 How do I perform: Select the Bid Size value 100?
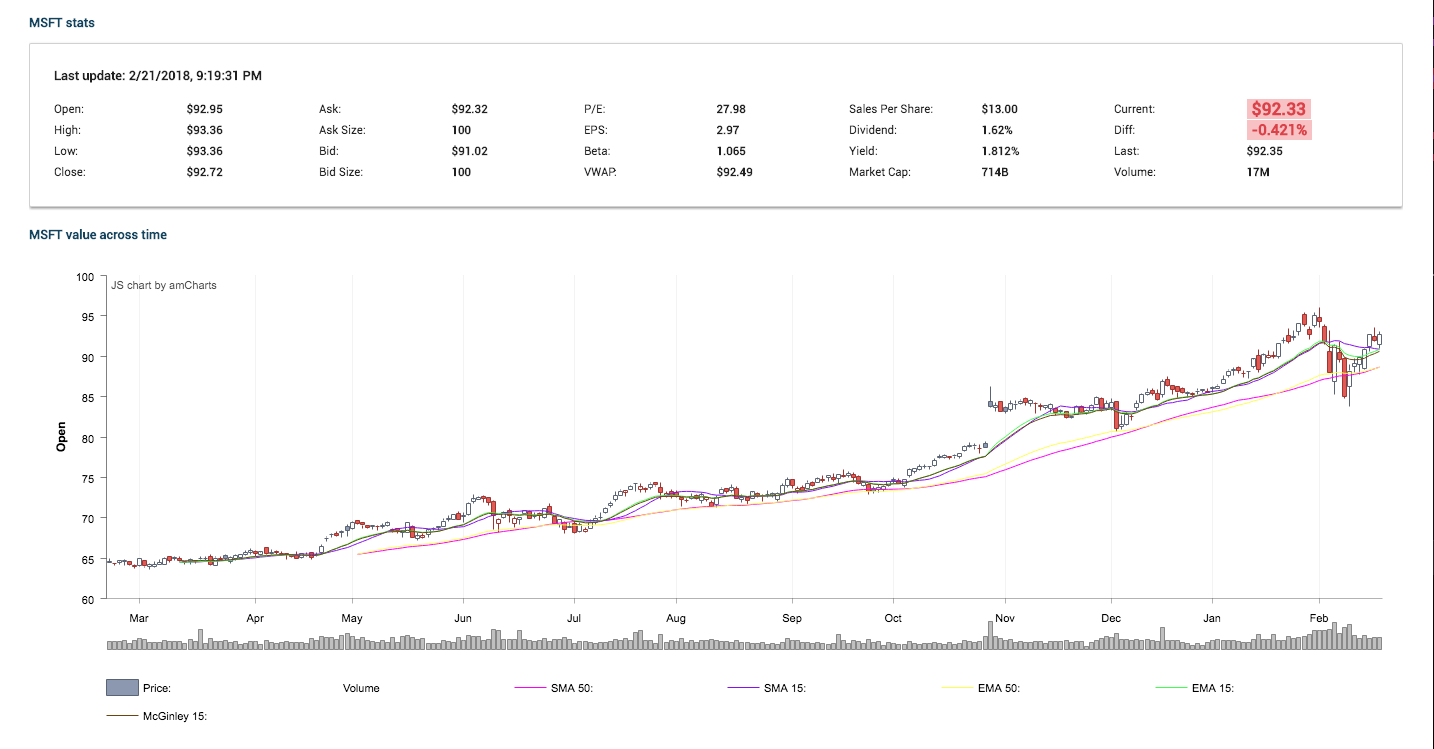pos(461,172)
